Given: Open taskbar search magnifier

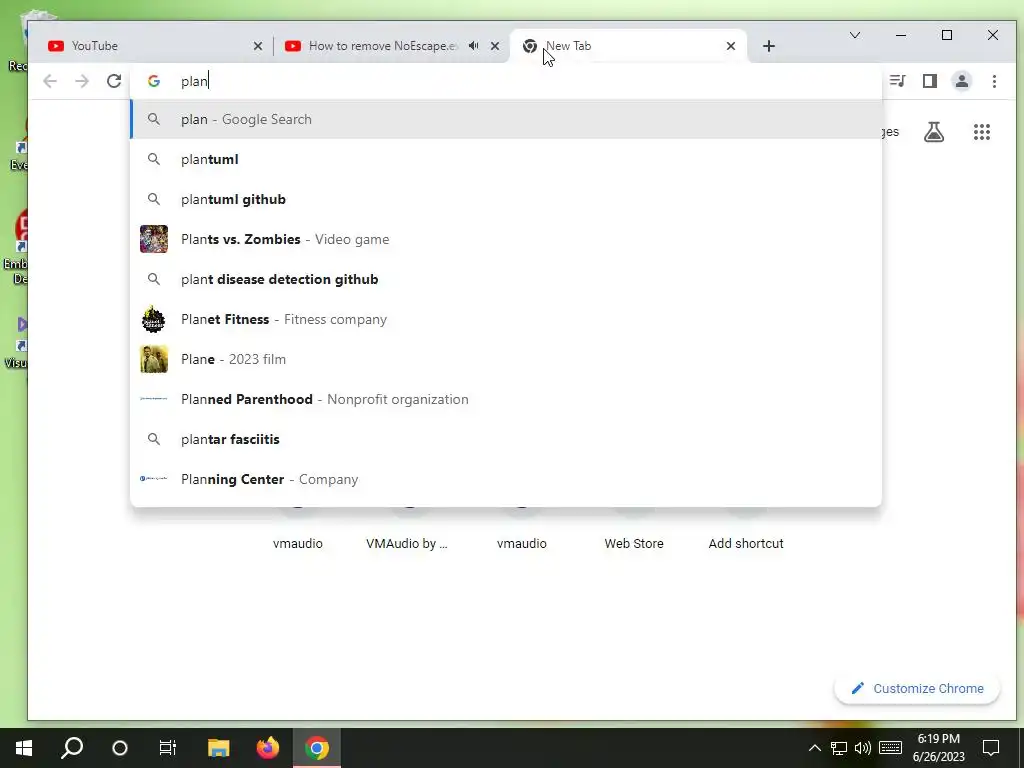Looking at the screenshot, I should (72, 748).
